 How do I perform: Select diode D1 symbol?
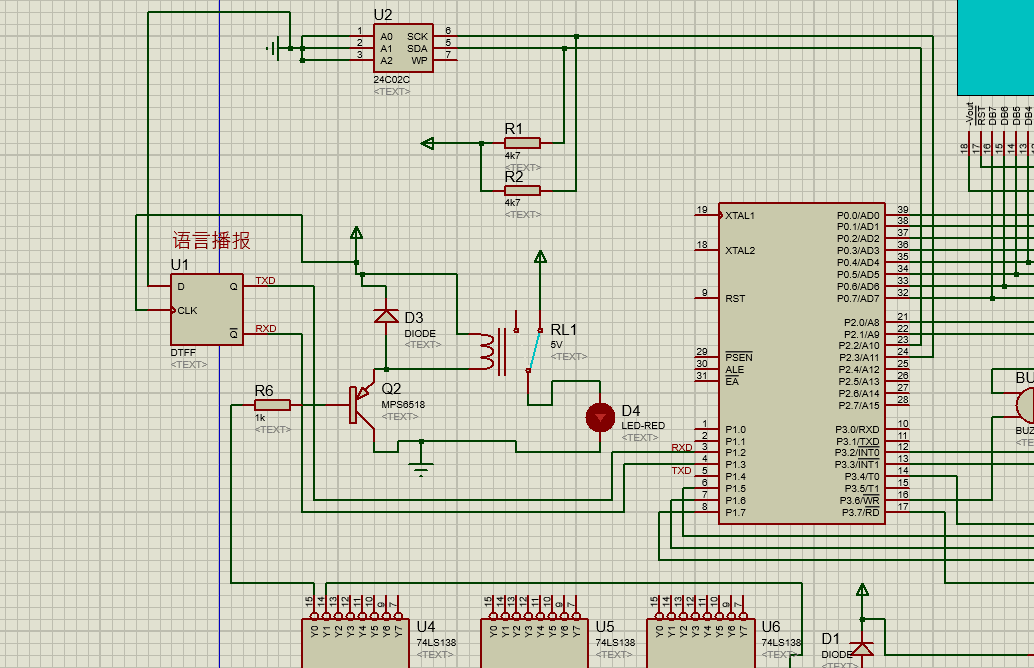pyautogui.click(x=862, y=649)
